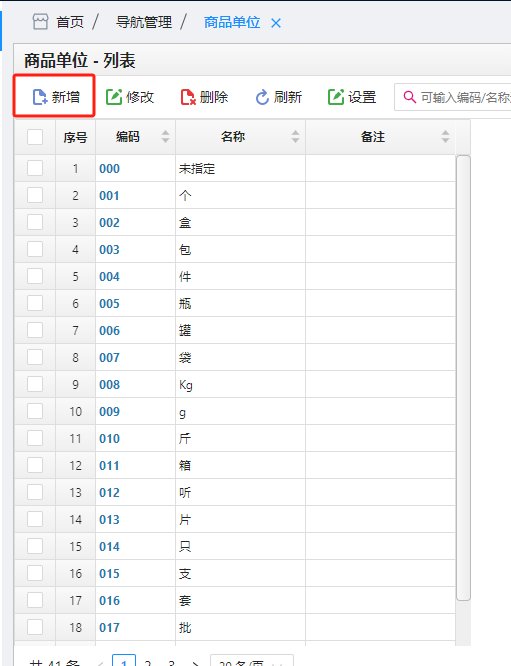
Task: Close the 商品单位 tab
Action: (x=276, y=23)
